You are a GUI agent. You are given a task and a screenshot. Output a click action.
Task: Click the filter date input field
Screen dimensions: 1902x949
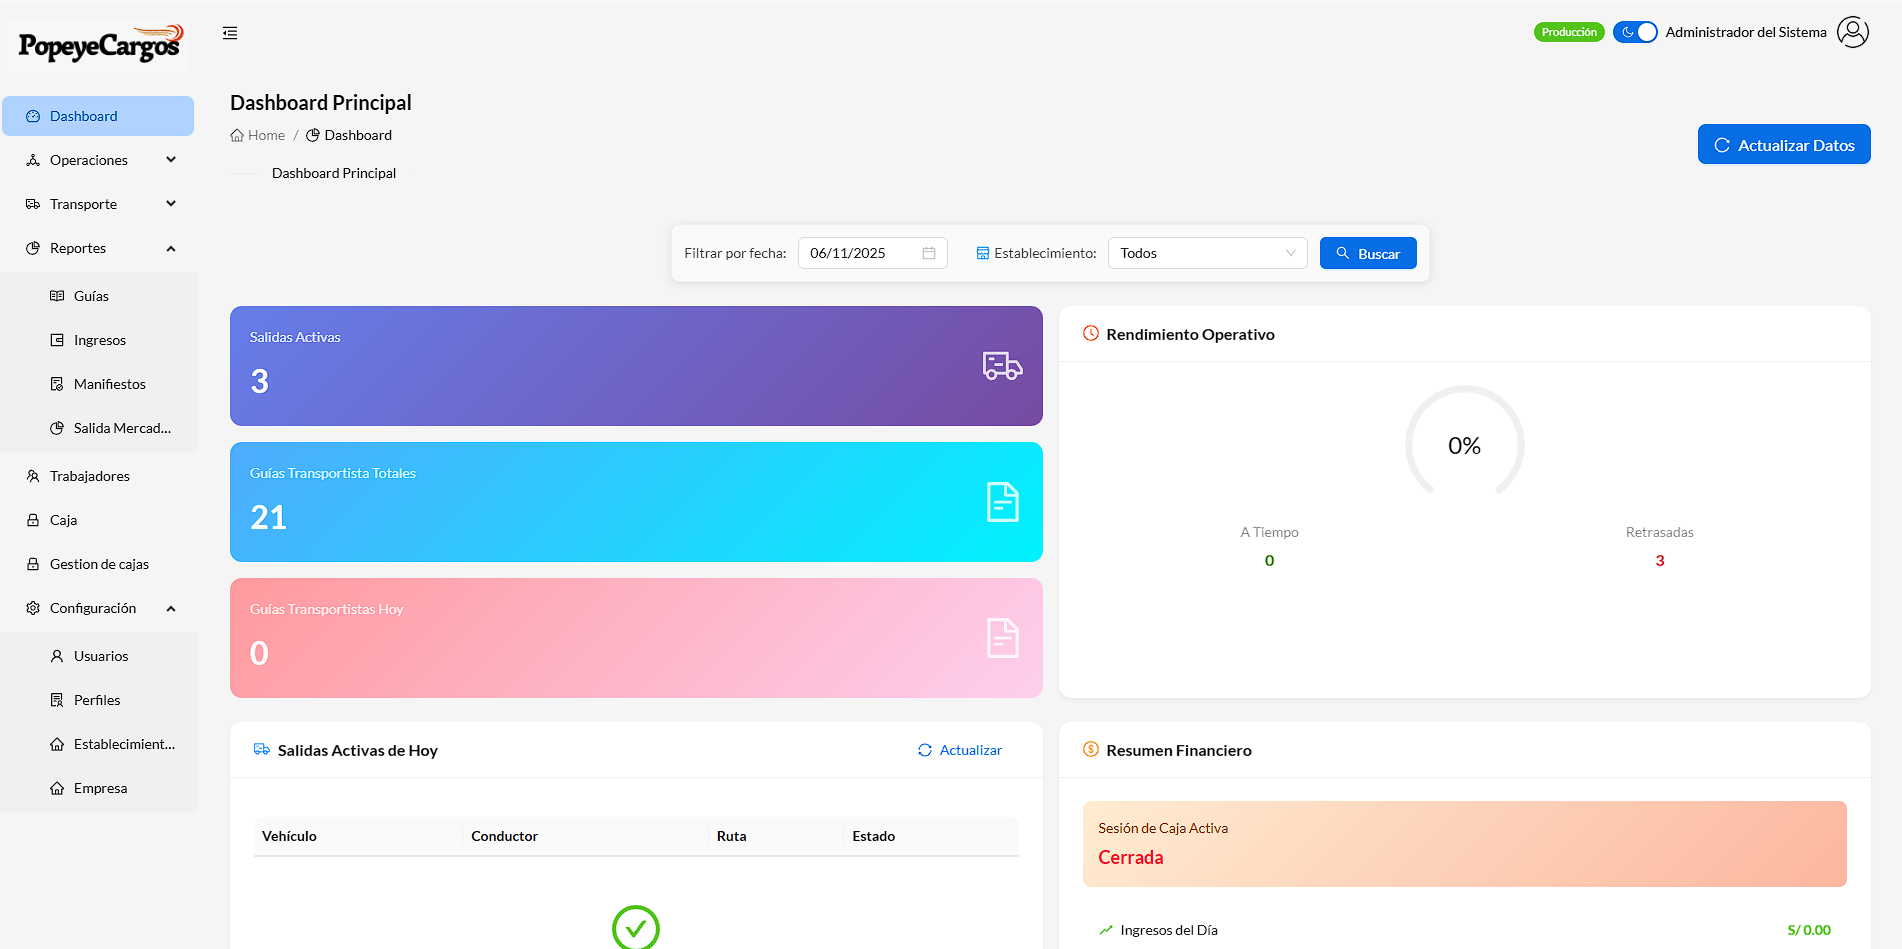pos(860,253)
